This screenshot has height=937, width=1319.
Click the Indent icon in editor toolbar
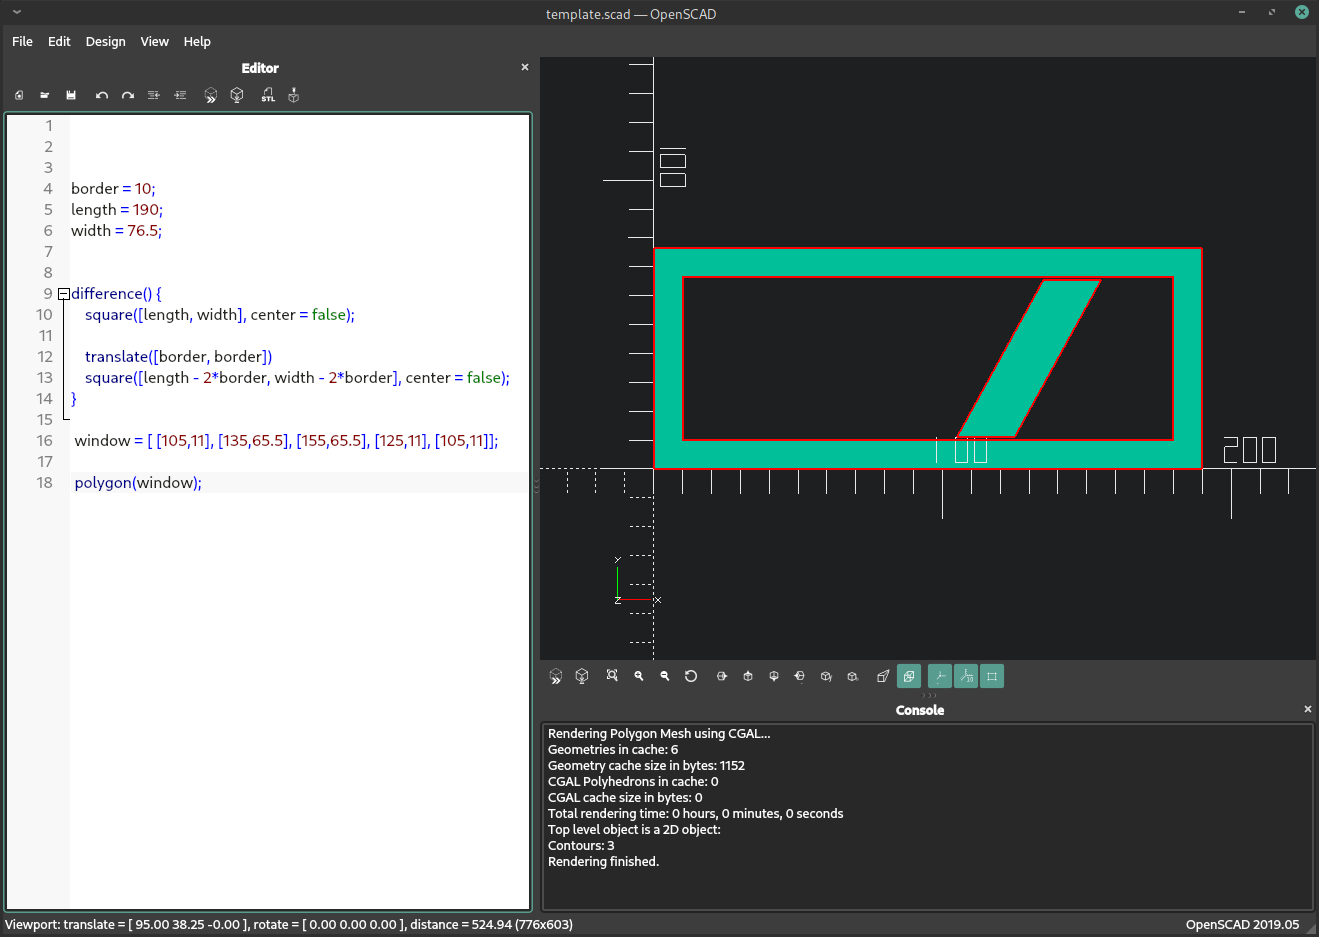click(180, 95)
